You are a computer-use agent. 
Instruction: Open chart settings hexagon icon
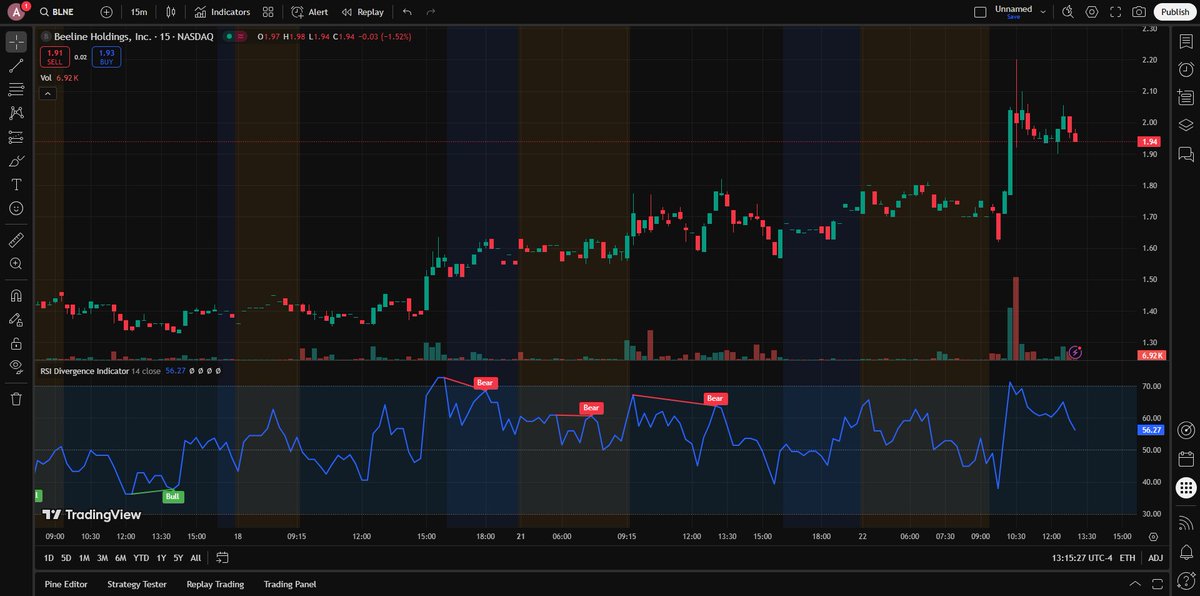point(1091,12)
